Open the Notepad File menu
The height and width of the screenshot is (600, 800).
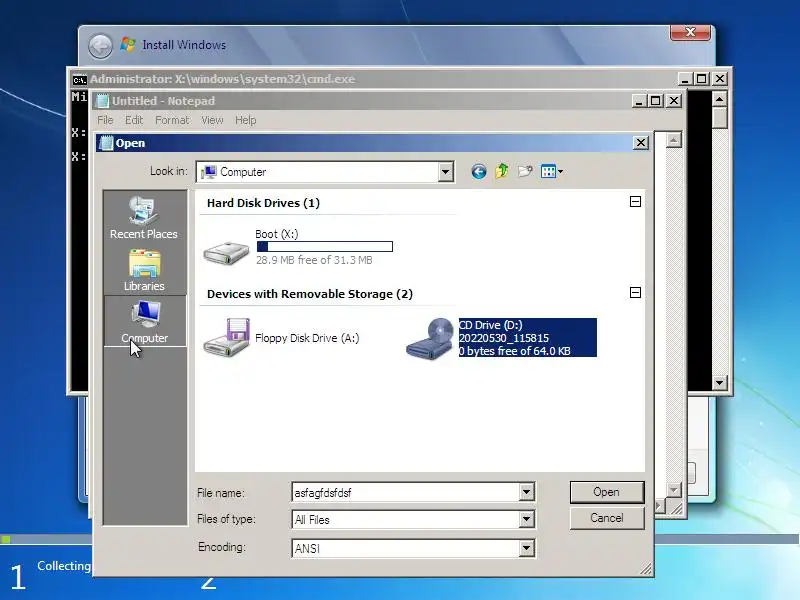coord(105,120)
